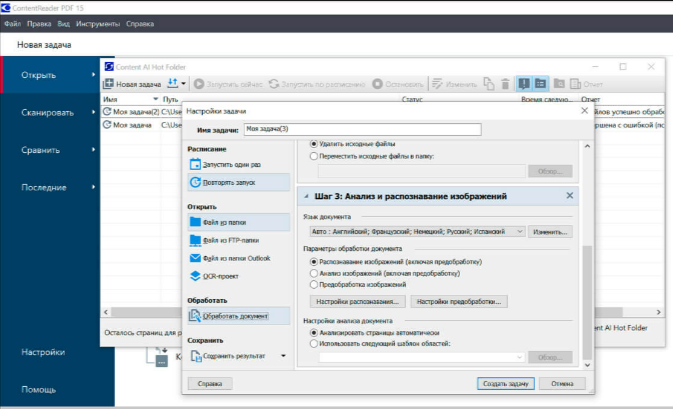Open 'Сравнить' sidebar item
The height and width of the screenshot is (409, 673).
click(x=48, y=150)
